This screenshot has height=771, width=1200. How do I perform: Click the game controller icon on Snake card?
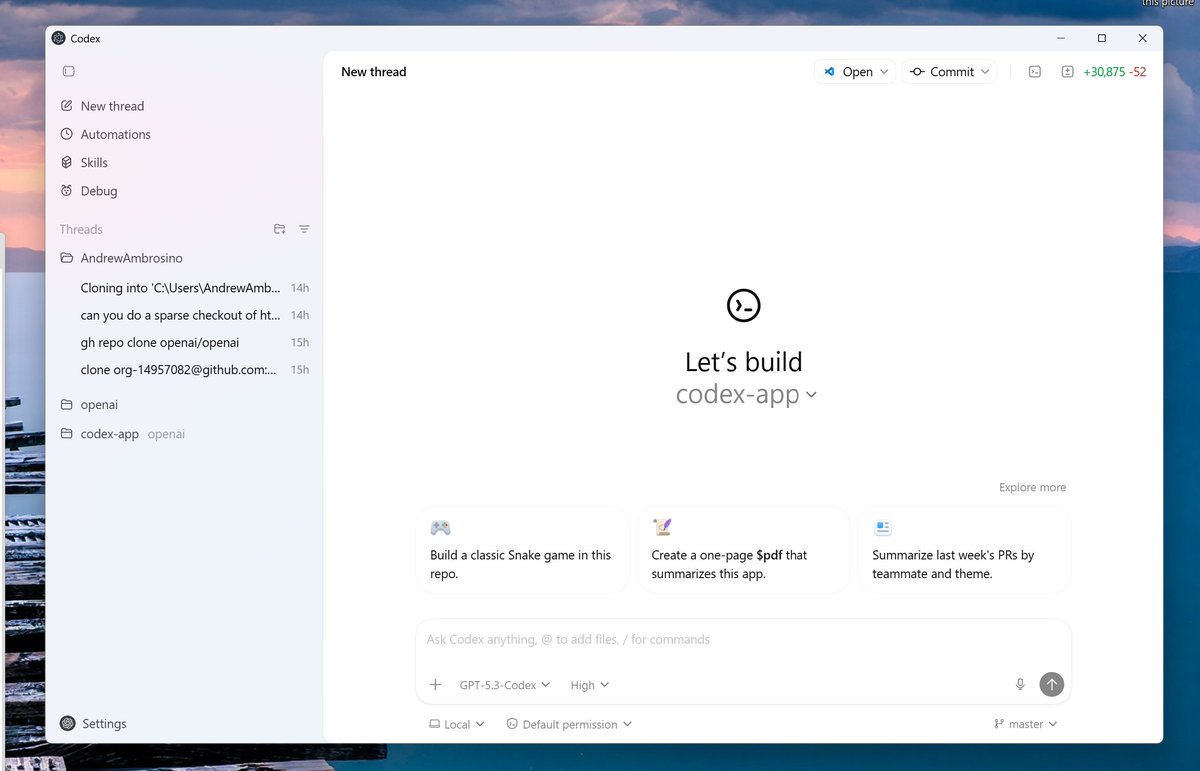point(440,527)
